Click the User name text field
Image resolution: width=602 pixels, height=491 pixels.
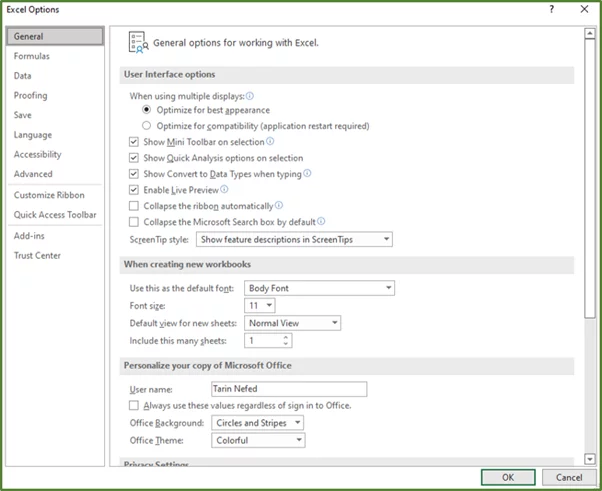[x=289, y=389]
